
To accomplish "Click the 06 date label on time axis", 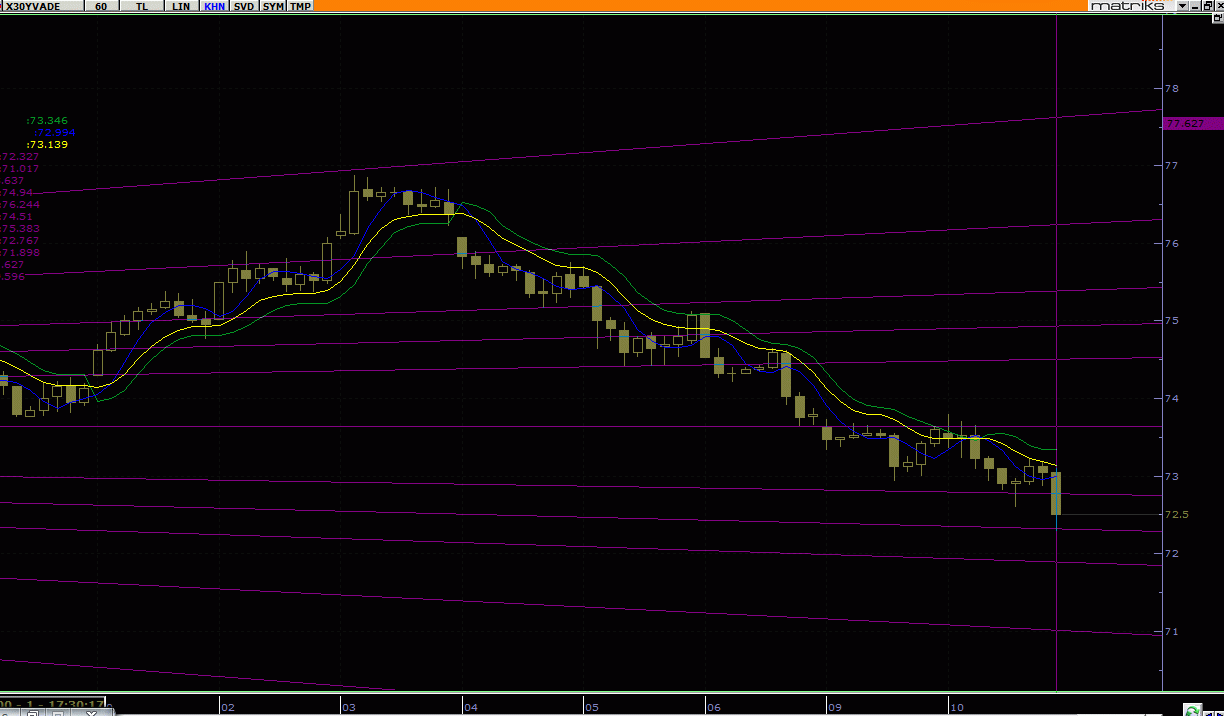I will [713, 708].
